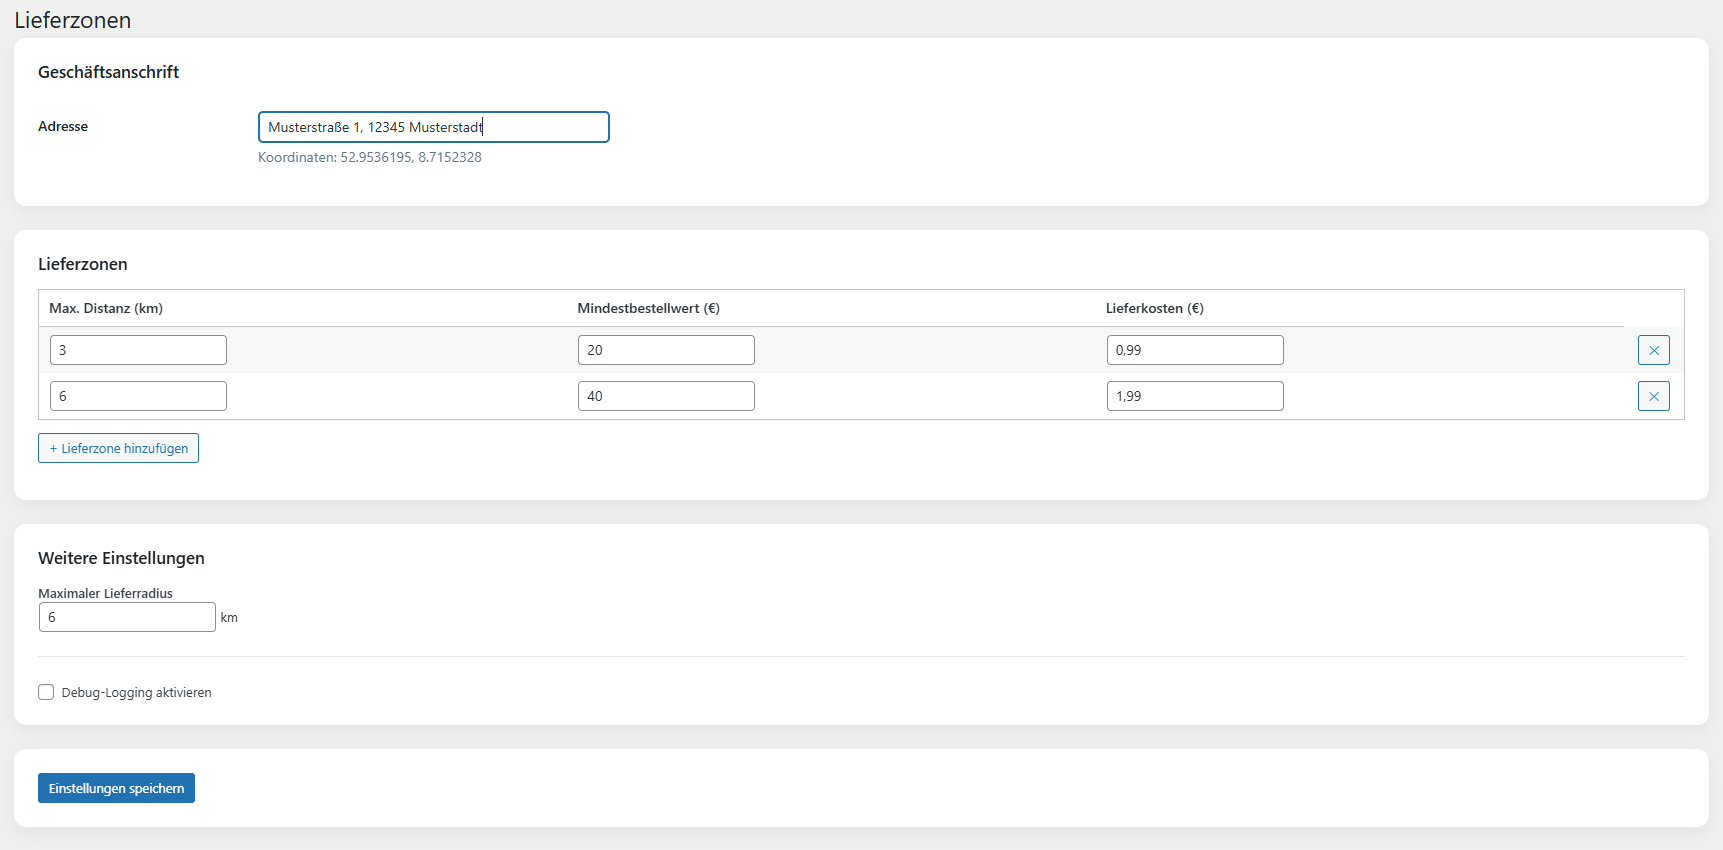
Task: Click the 'Lieferkosten (€)' column header
Action: [x=1154, y=308]
